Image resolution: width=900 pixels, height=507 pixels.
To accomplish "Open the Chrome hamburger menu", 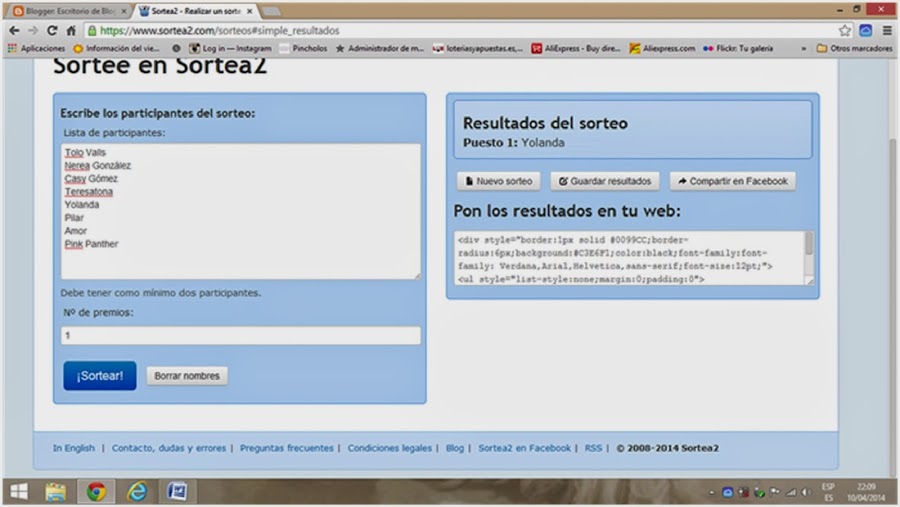I will tap(887, 30).
